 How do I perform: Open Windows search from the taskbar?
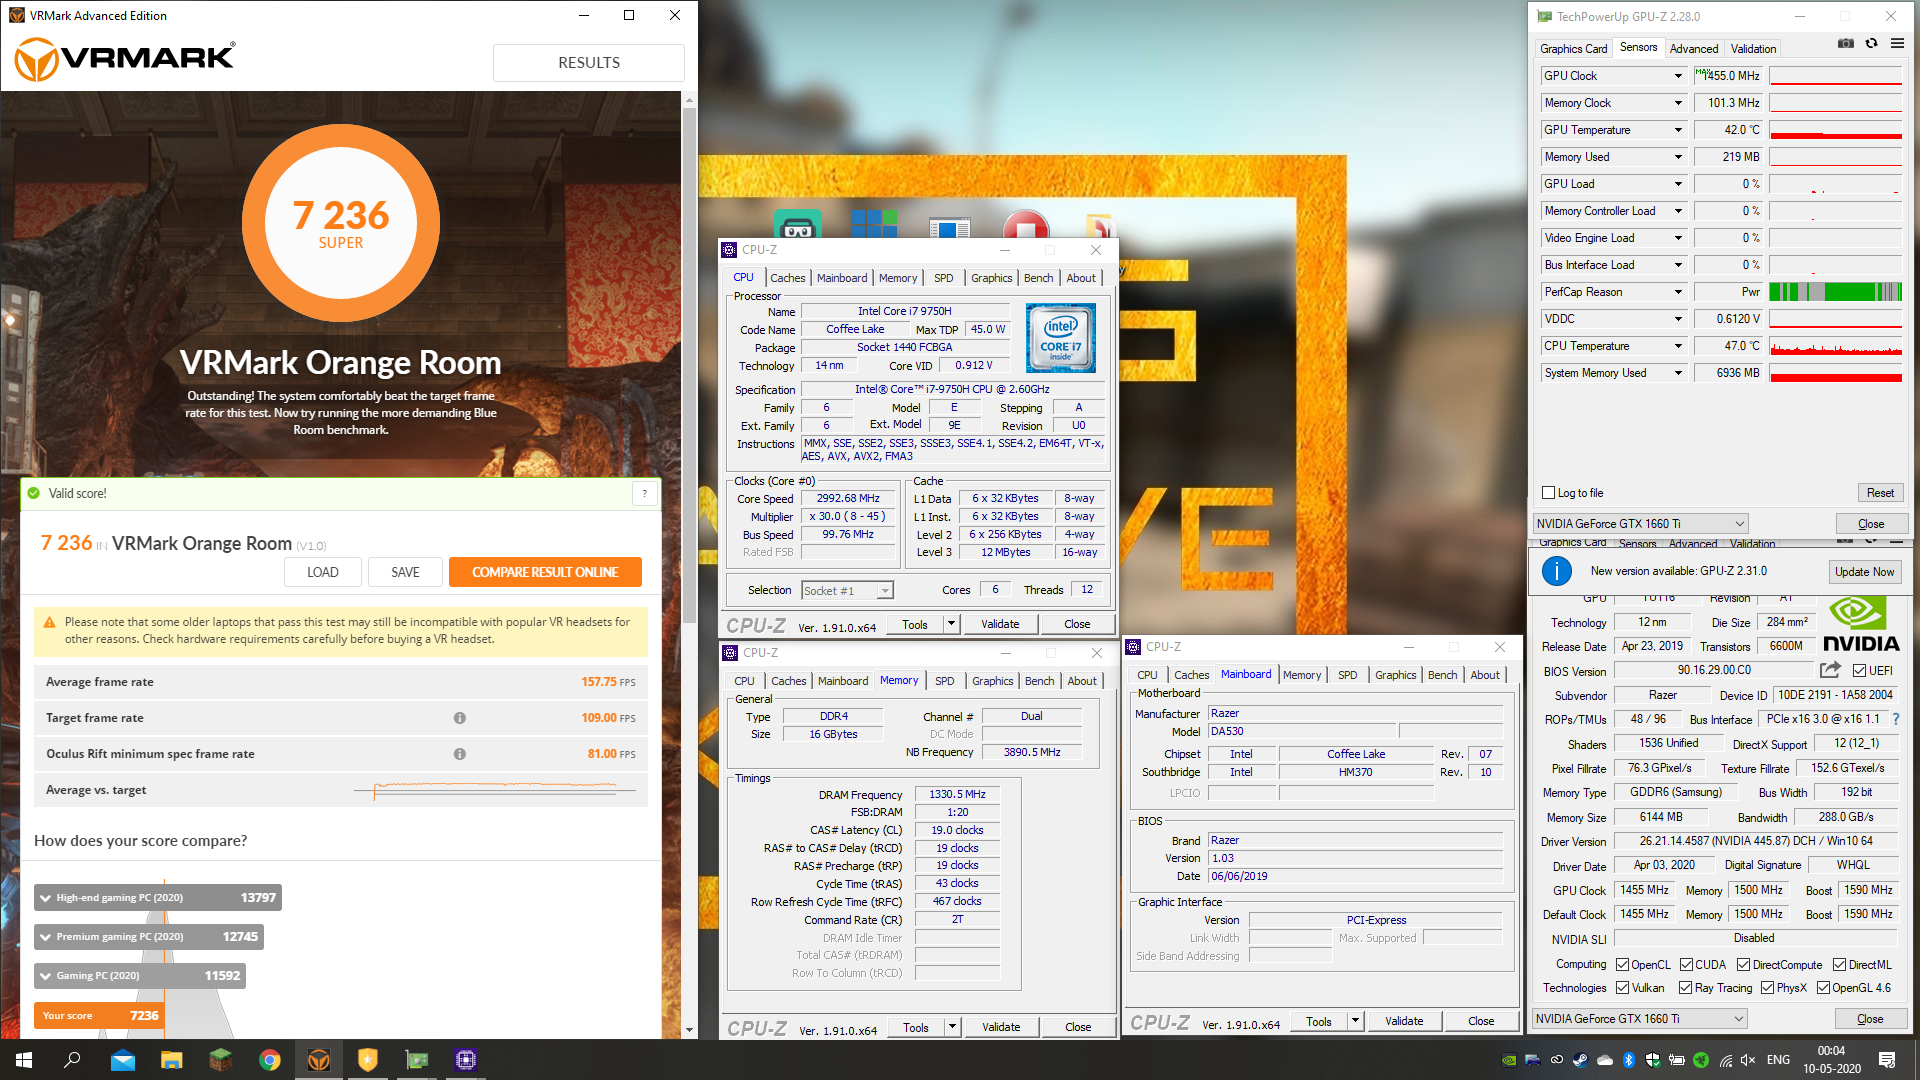(x=72, y=1060)
